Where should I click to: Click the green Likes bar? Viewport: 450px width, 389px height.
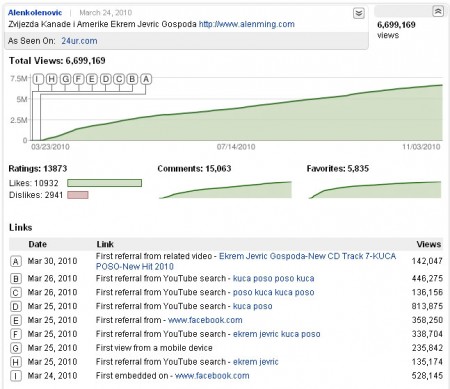coord(105,183)
